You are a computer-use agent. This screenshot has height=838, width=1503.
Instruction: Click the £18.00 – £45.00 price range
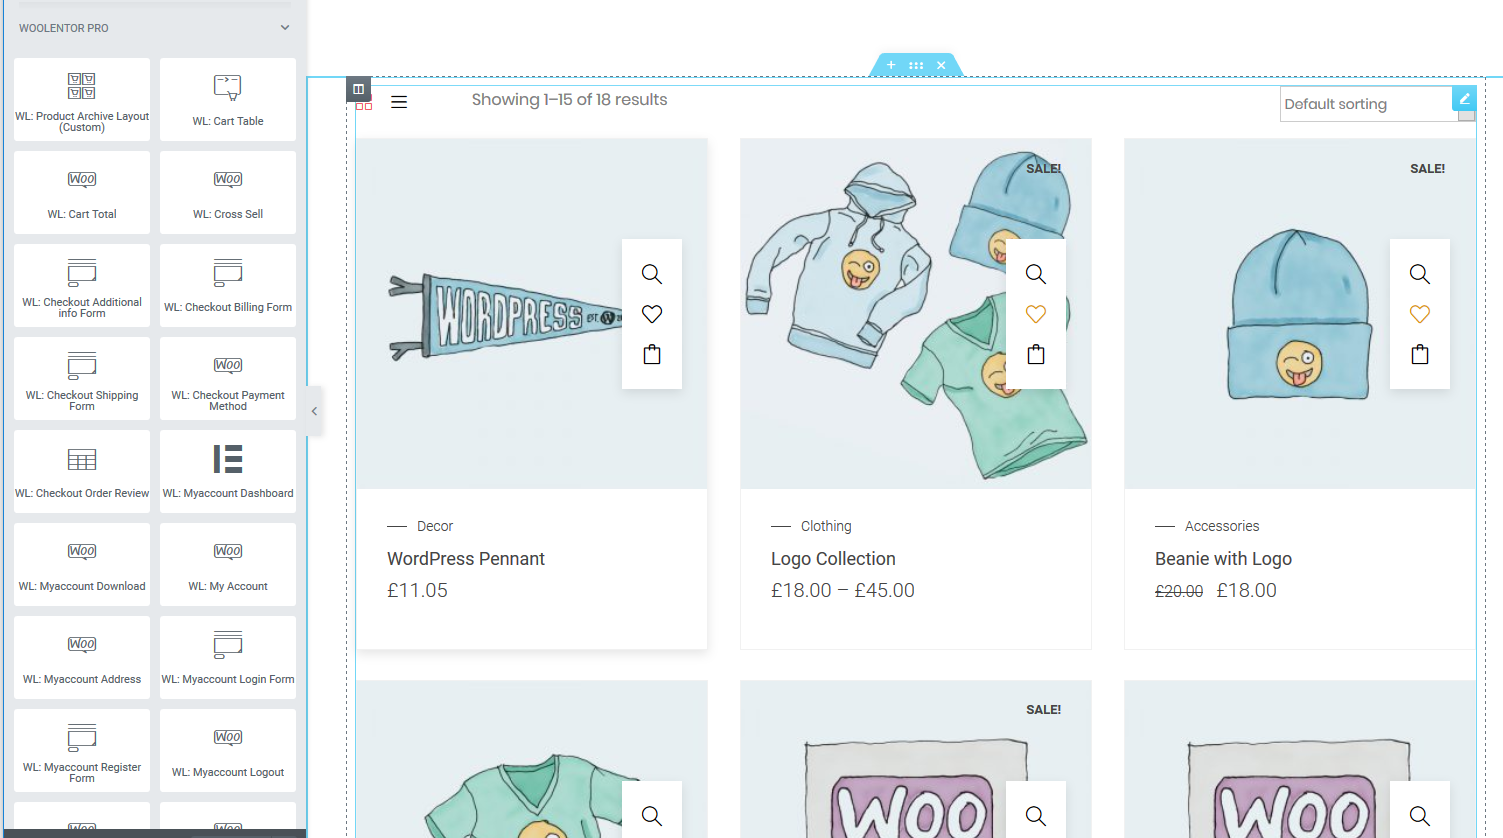coord(843,591)
